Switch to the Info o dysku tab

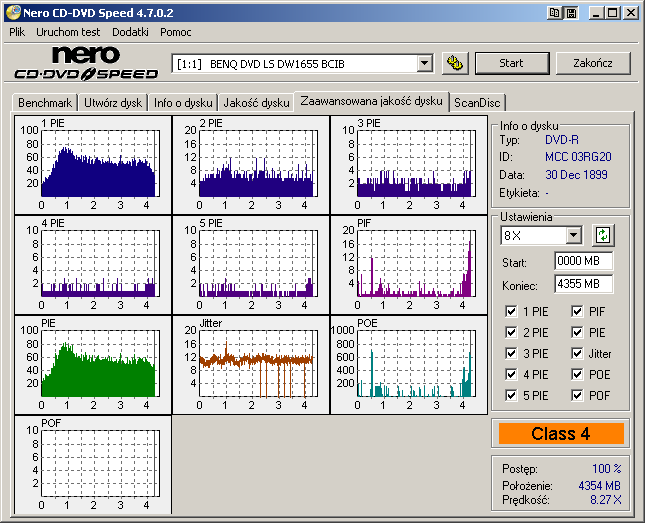pyautogui.click(x=183, y=103)
